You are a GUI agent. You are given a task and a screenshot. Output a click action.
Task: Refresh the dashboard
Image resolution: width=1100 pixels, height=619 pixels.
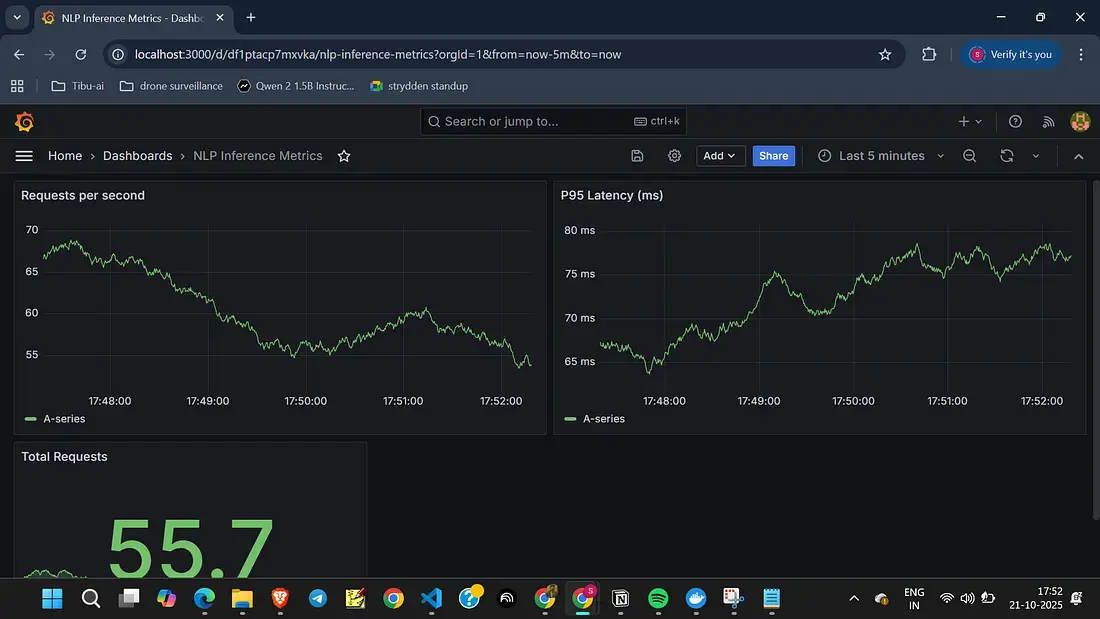(x=1006, y=156)
